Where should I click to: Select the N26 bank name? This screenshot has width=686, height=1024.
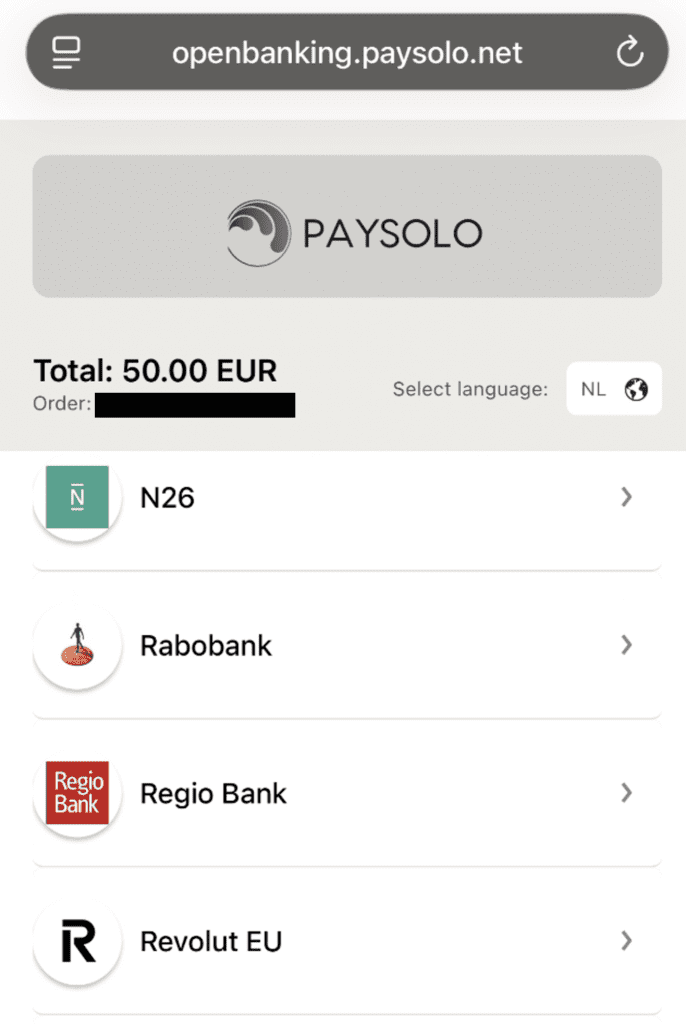(167, 498)
